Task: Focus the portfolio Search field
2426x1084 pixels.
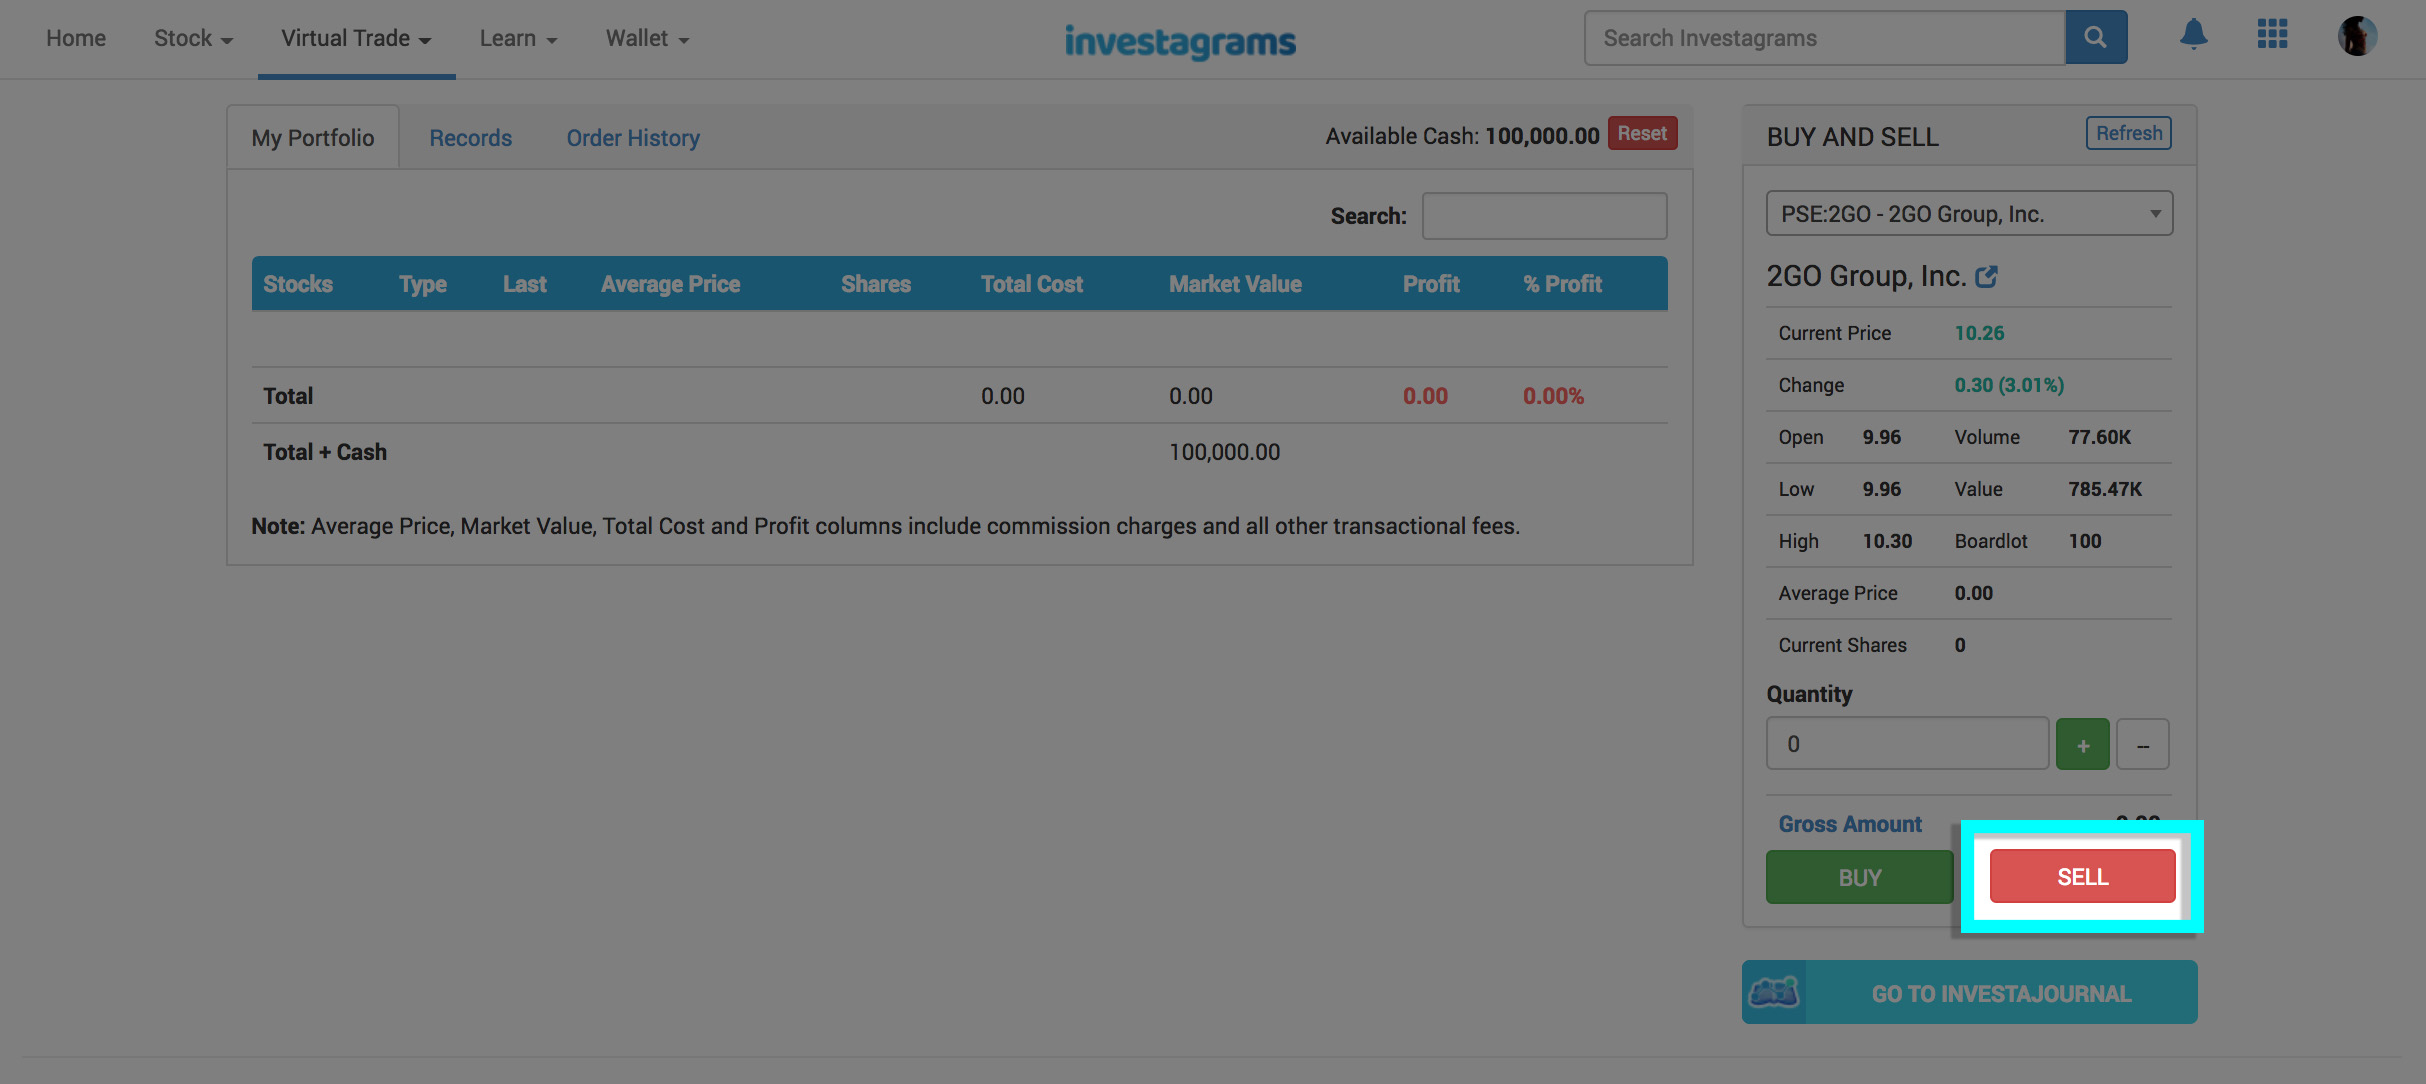Action: [1545, 216]
